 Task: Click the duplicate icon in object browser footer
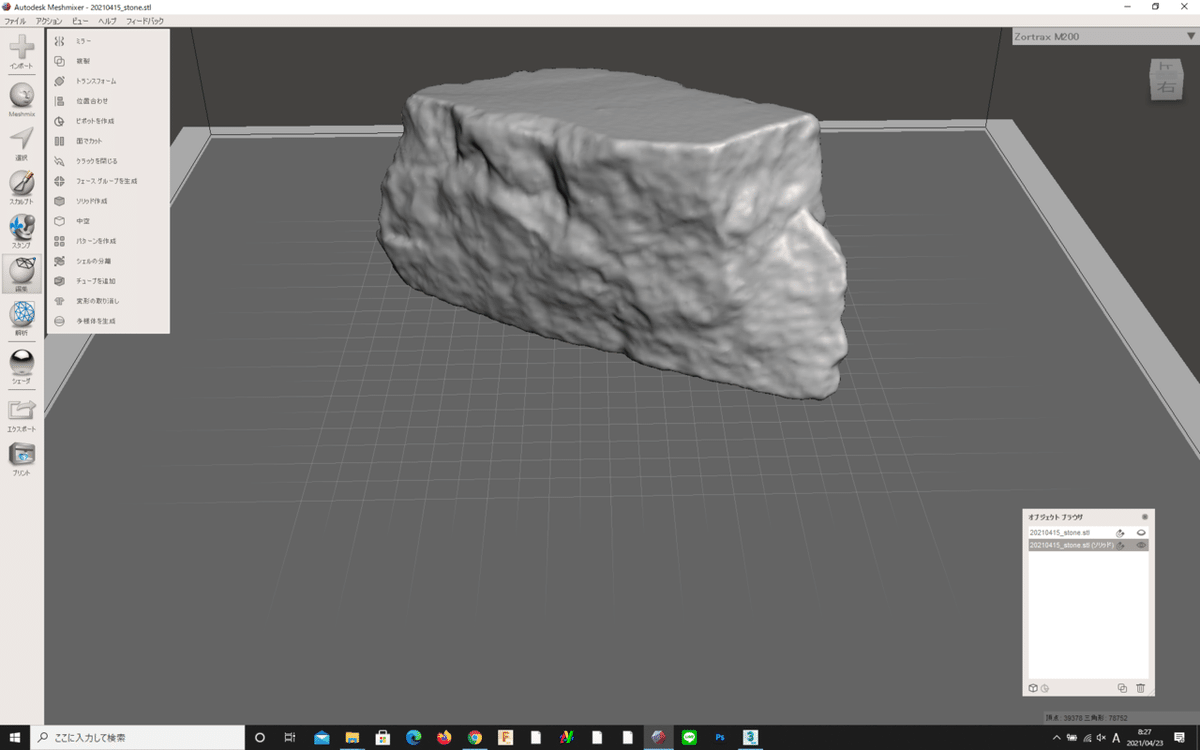(1122, 688)
